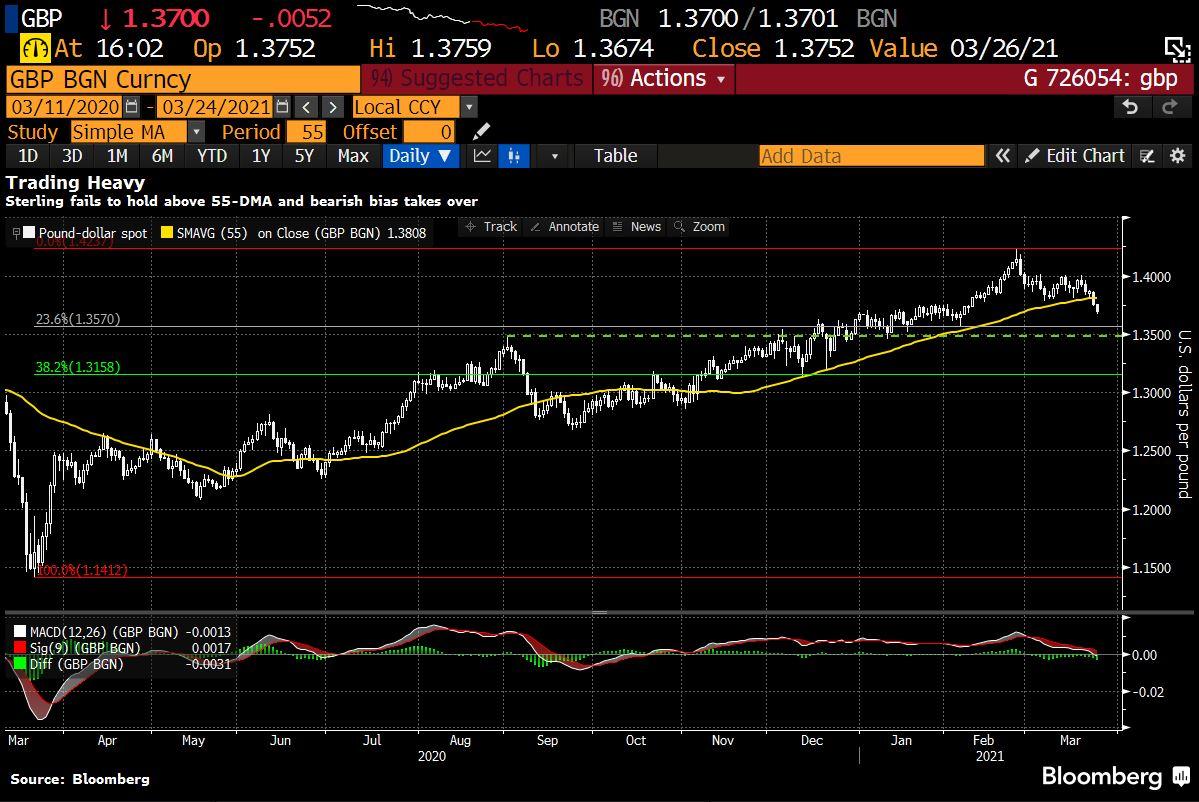Click the intraday sparkline thumbnail
The image size is (1199, 802).
pos(442,18)
